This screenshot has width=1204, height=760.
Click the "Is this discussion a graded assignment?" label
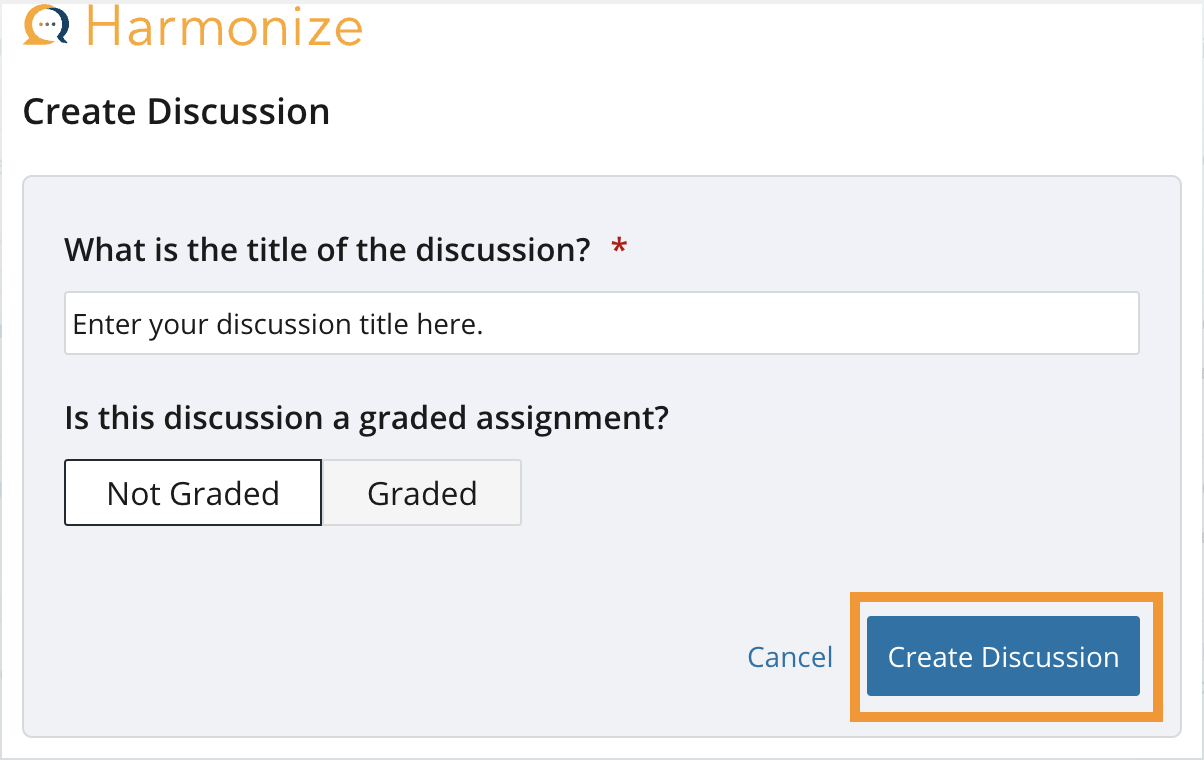[x=366, y=417]
